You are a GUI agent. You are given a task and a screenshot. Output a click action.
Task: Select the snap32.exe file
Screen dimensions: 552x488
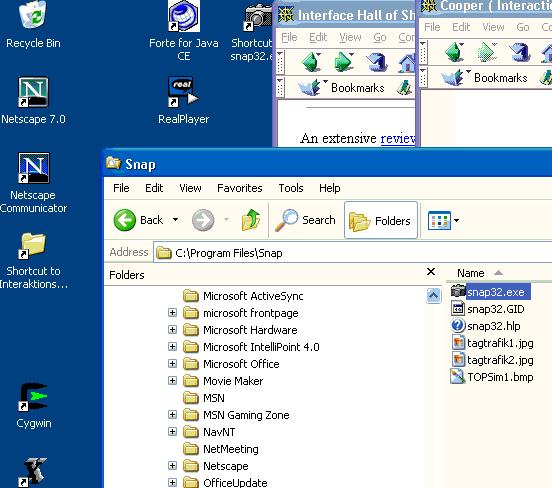point(491,292)
